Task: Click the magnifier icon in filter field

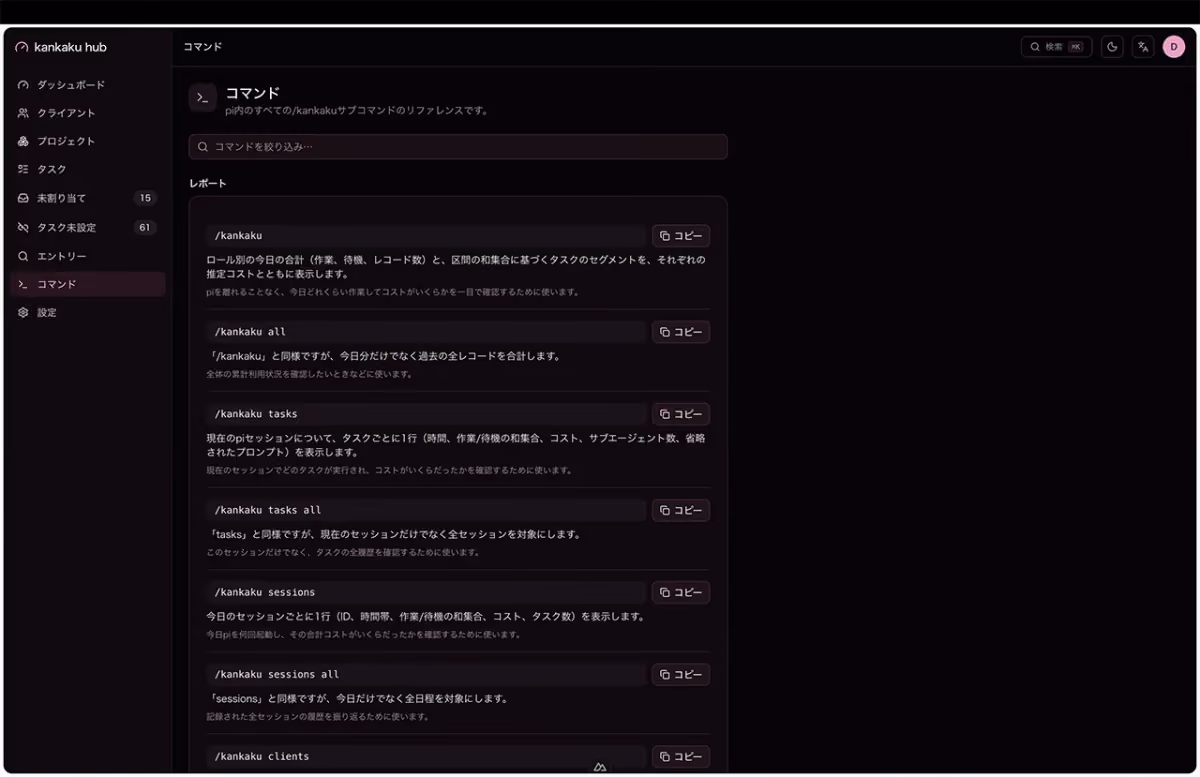Action: tap(204, 147)
